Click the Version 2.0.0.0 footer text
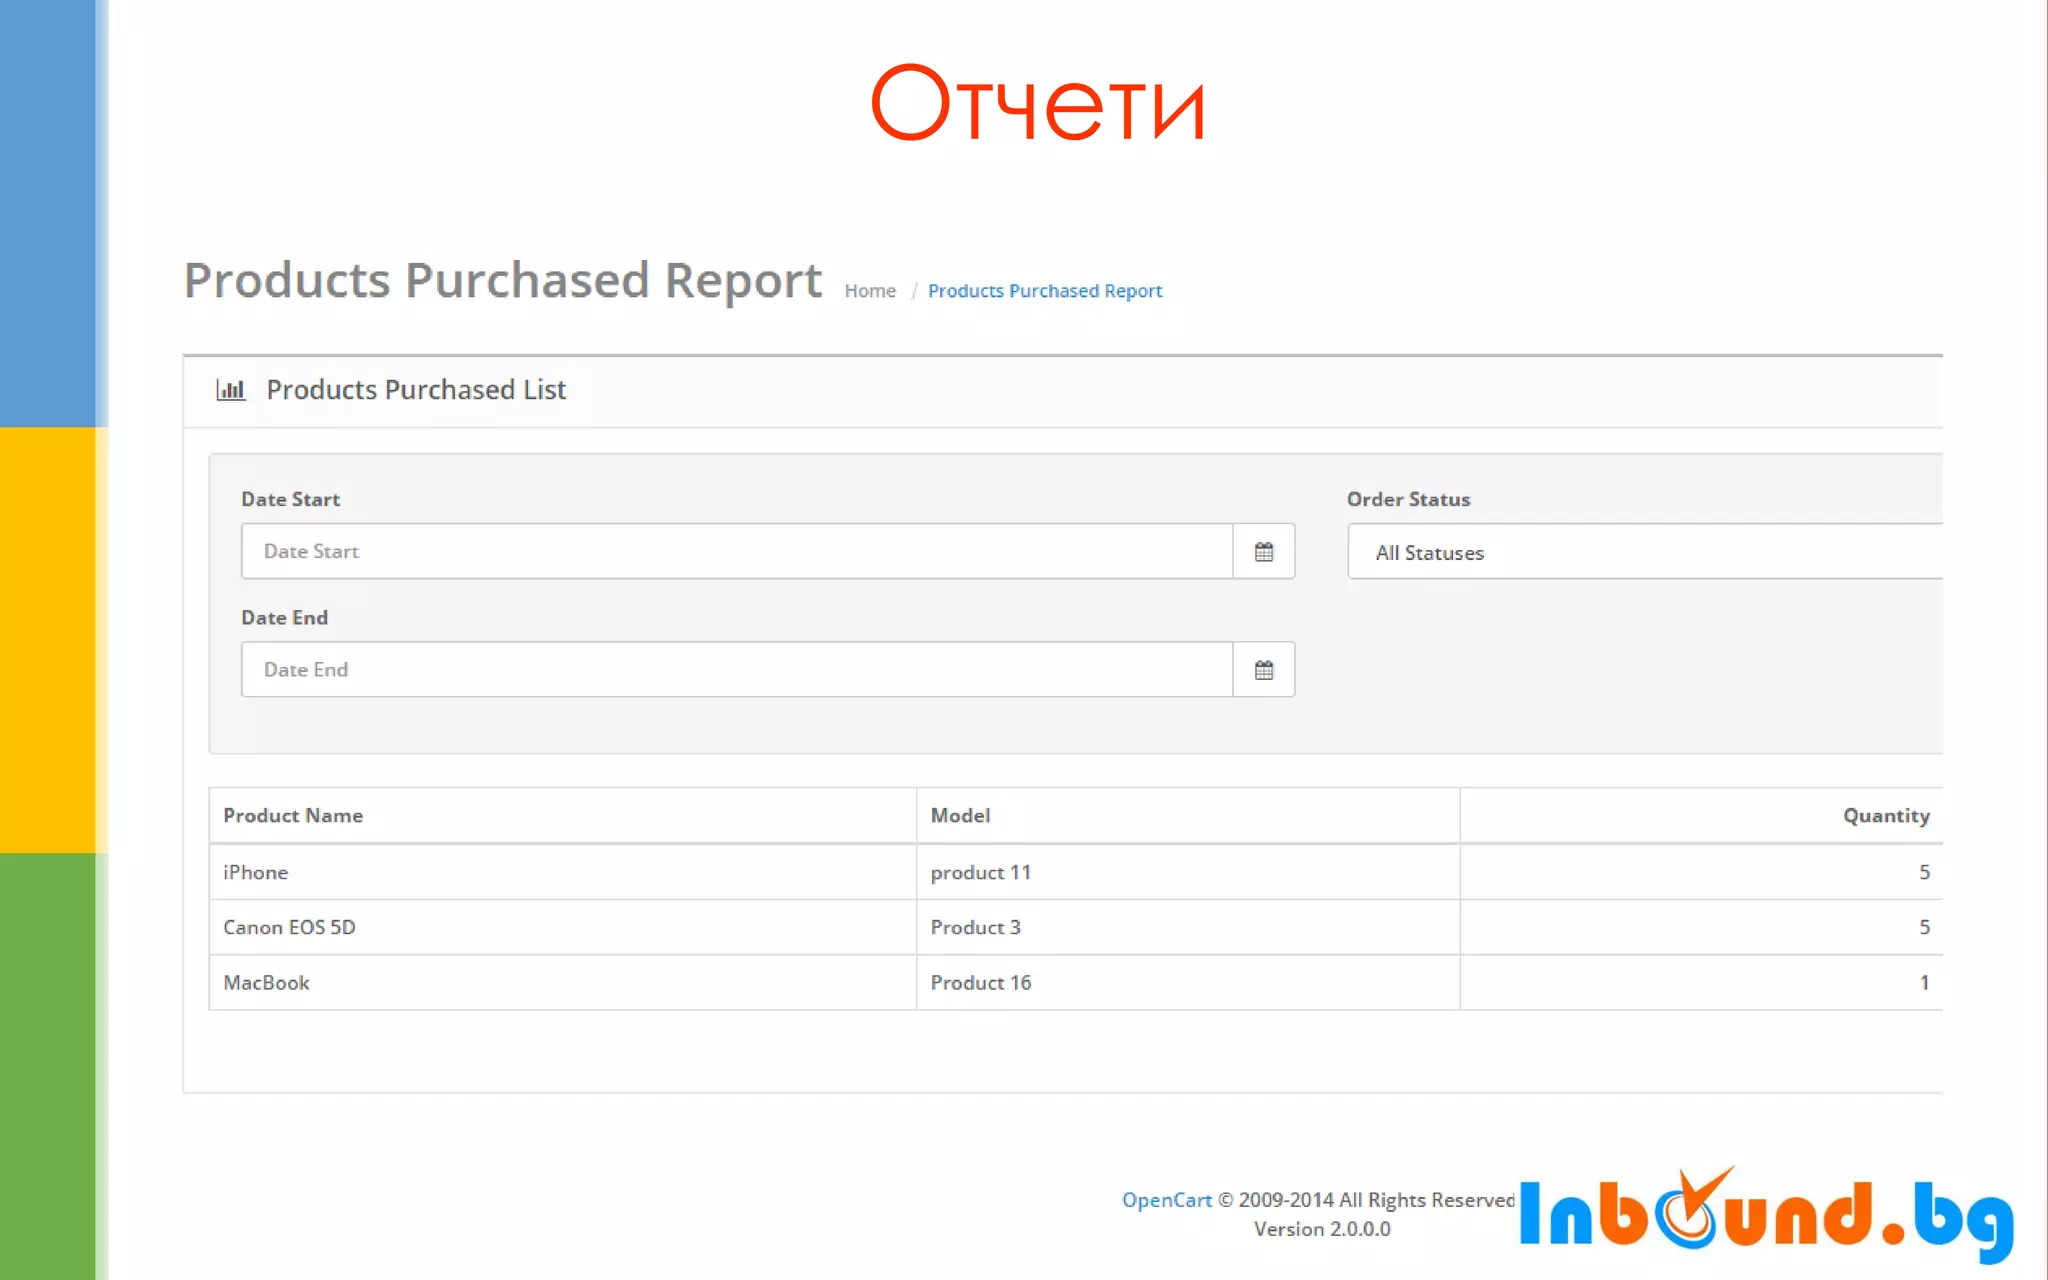Screen dimensions: 2048x1280 (1322, 1229)
